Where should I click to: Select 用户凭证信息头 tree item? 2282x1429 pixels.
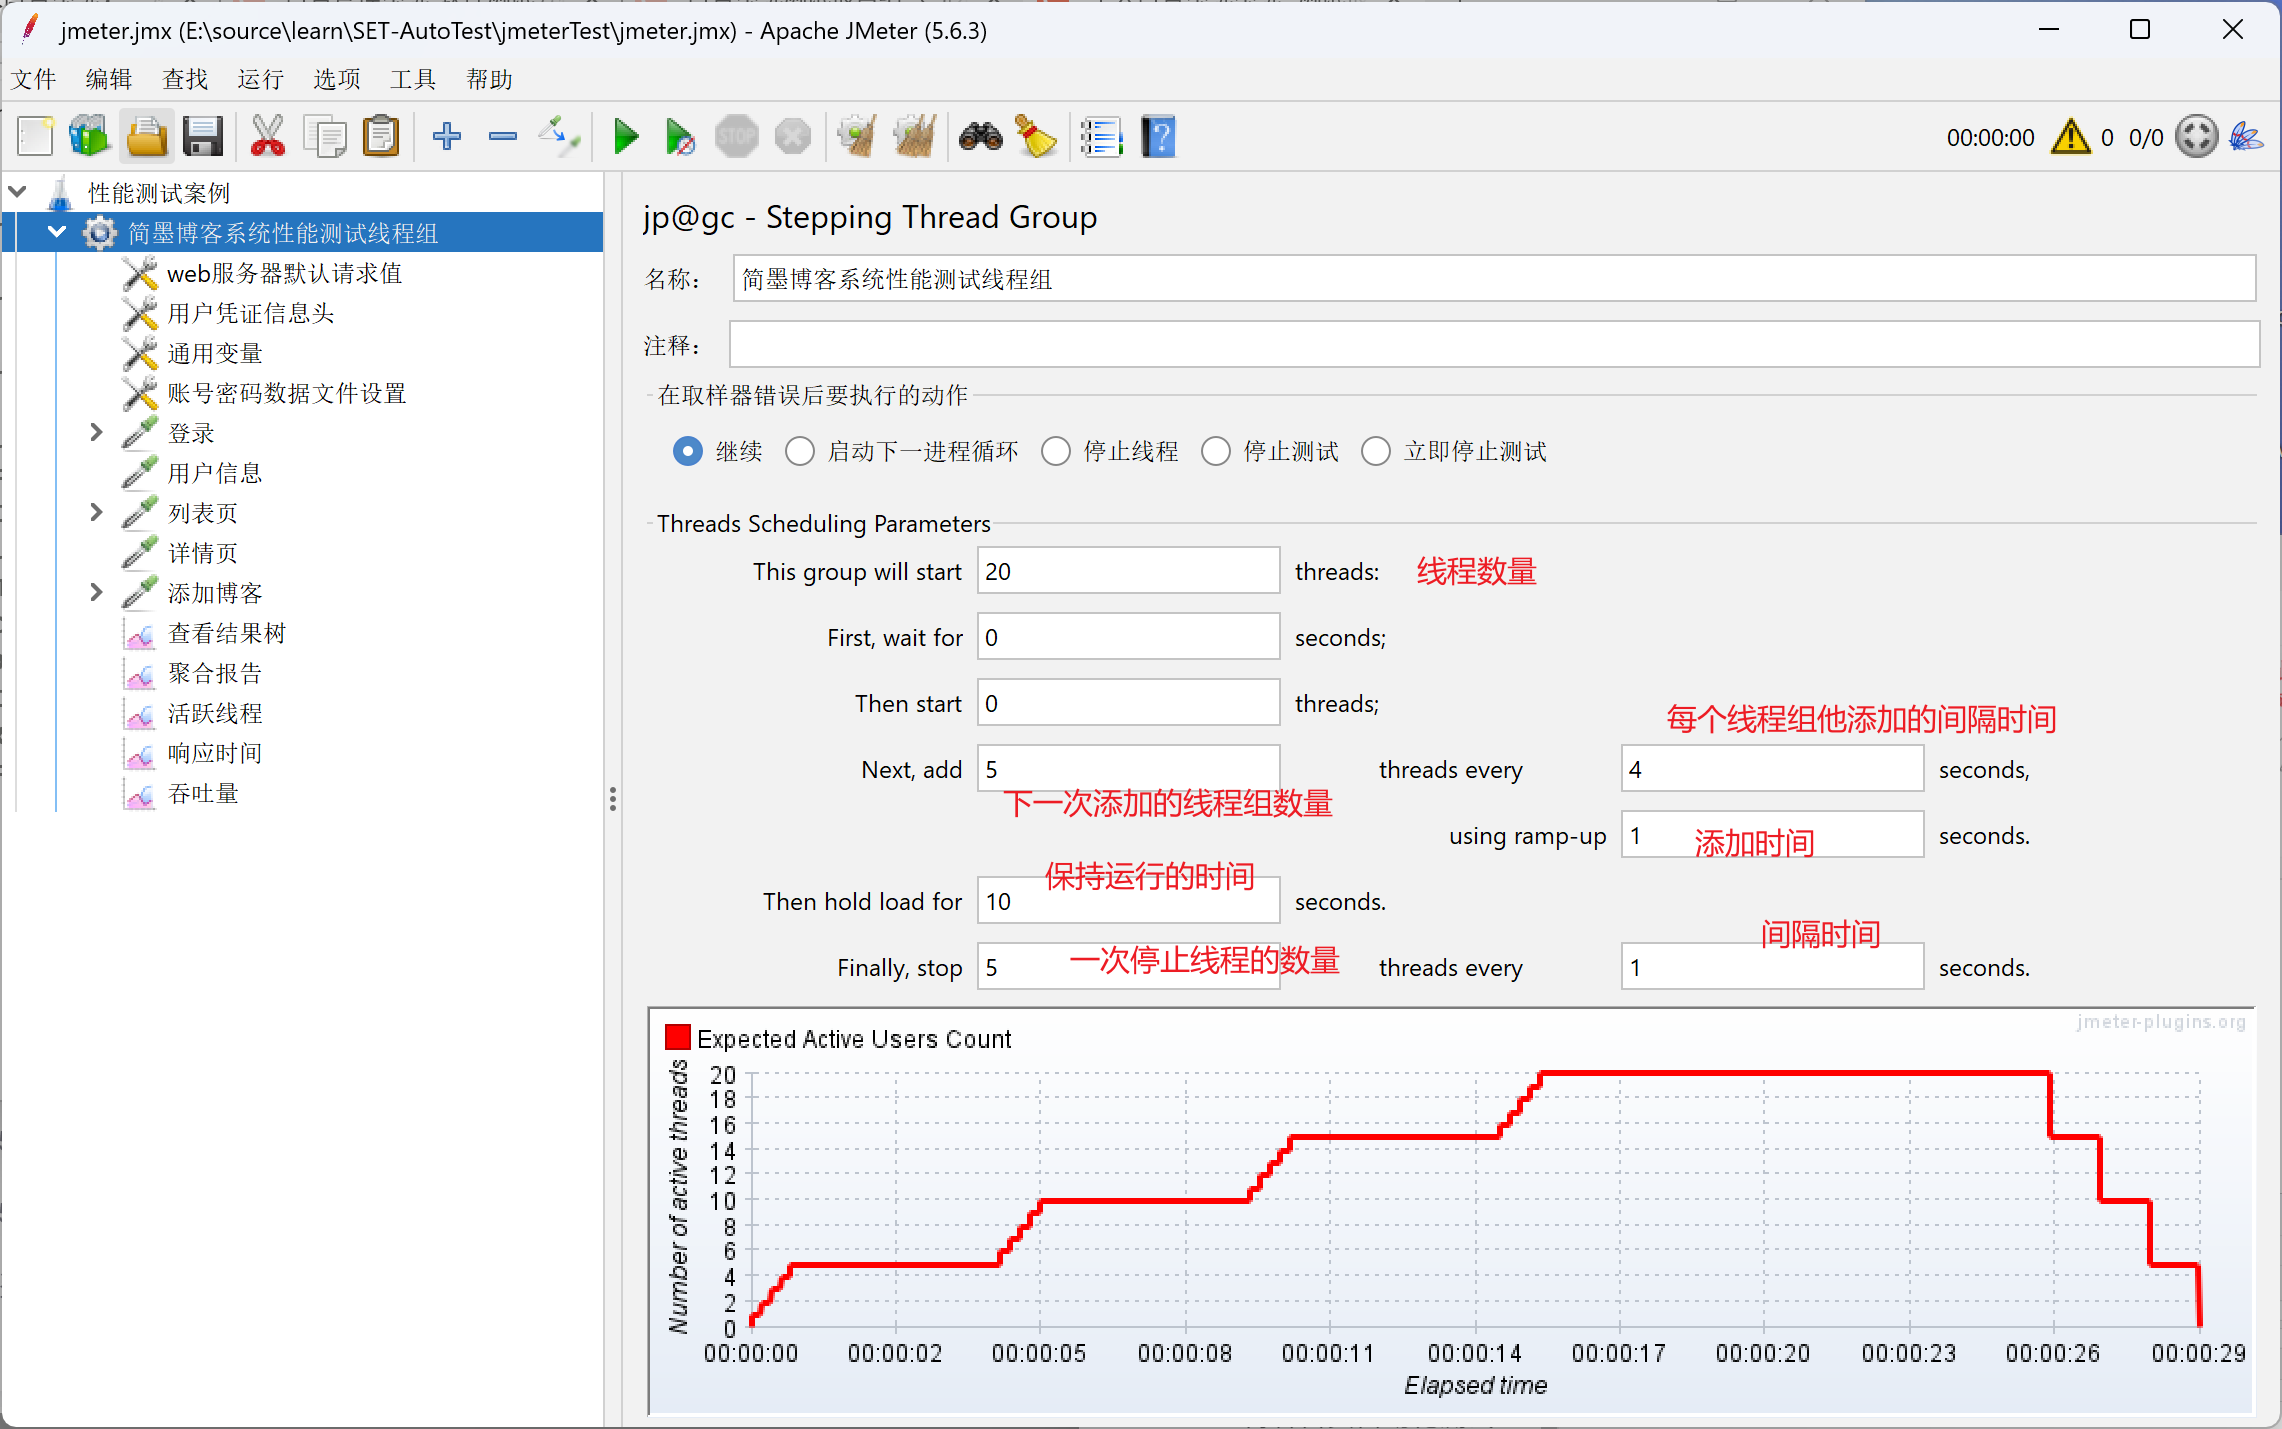coord(250,313)
